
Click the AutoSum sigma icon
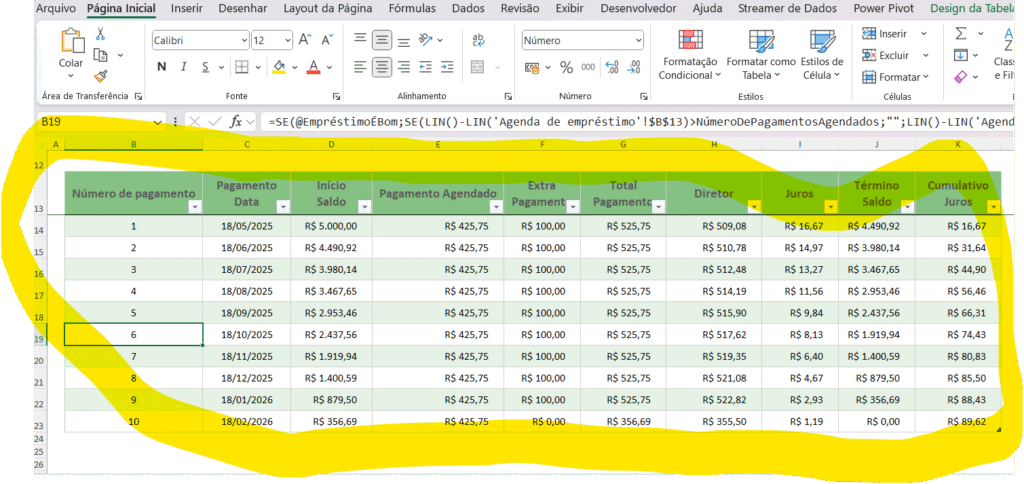961,33
